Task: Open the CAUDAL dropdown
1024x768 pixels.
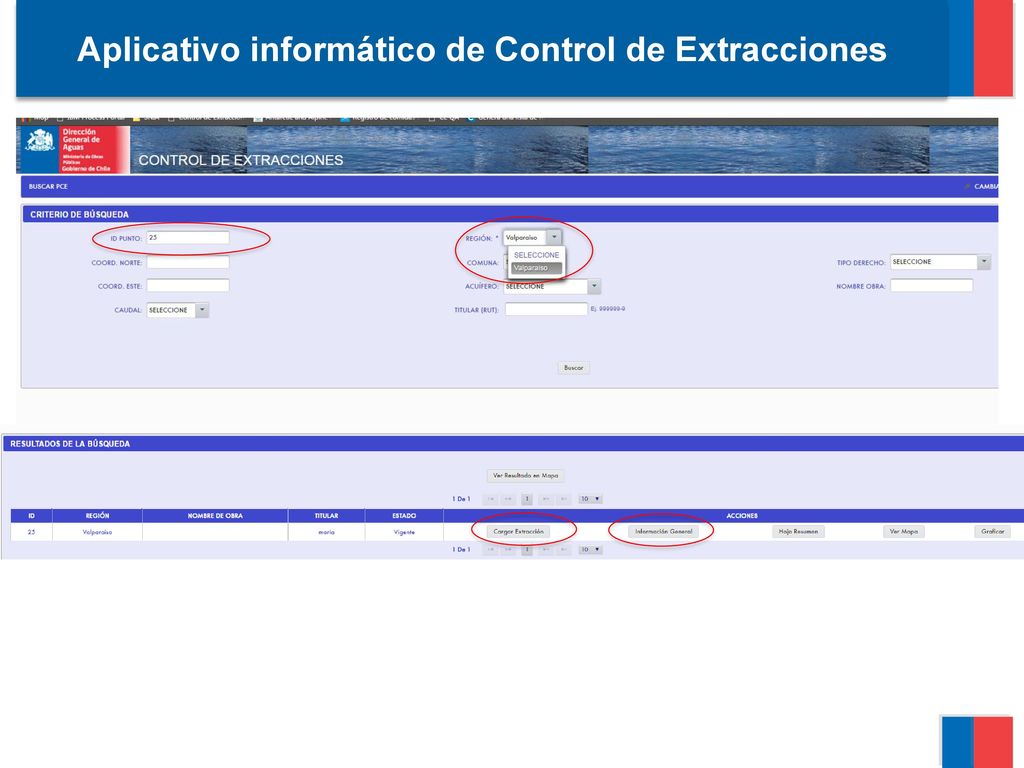Action: pos(178,310)
